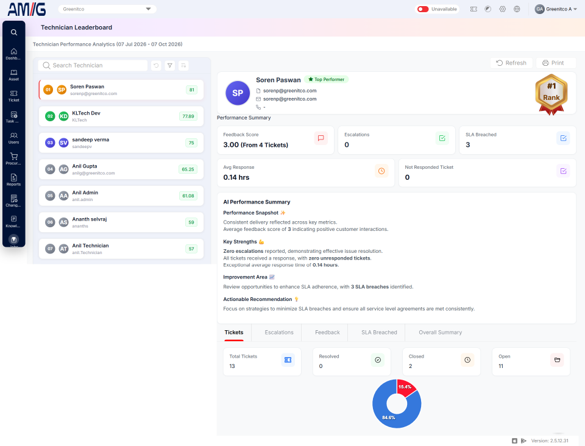Image resolution: width=585 pixels, height=446 pixels.
Task: Click Anil Admin's score 61.08
Action: click(188, 196)
